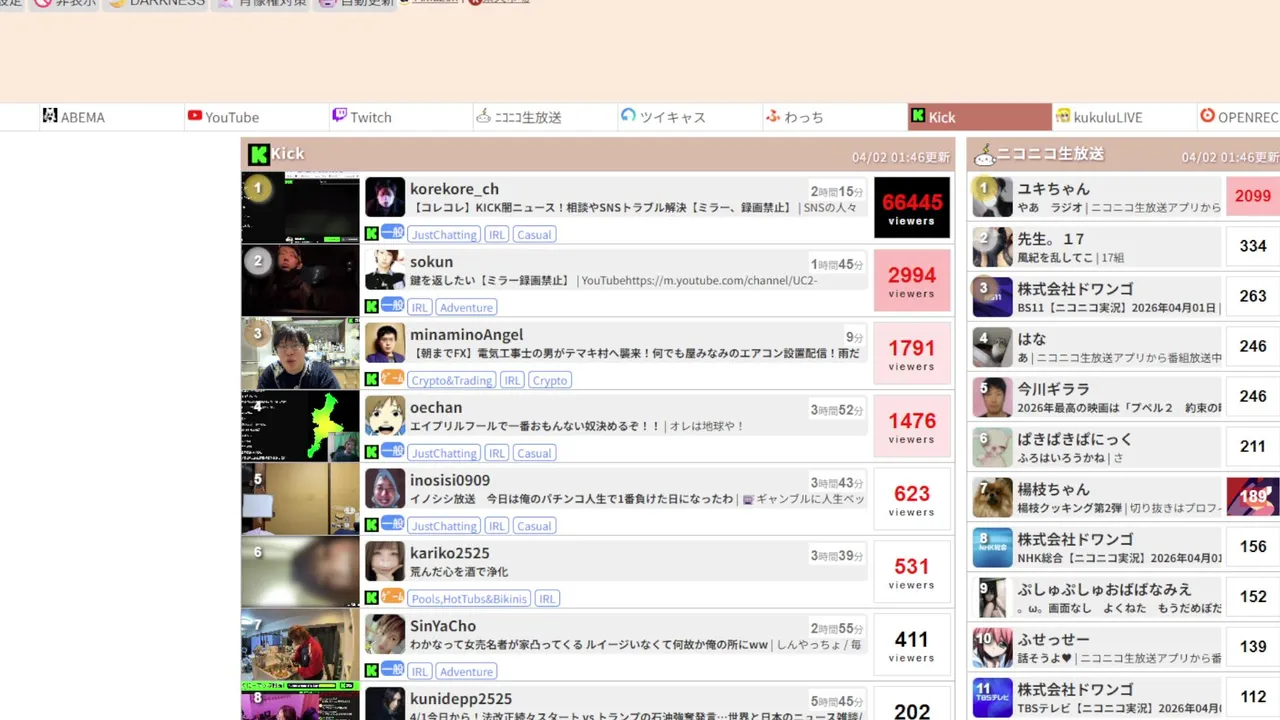1280x720 pixels.
Task: Click Kick K icon in minaminoAngel row
Action: click(371, 380)
